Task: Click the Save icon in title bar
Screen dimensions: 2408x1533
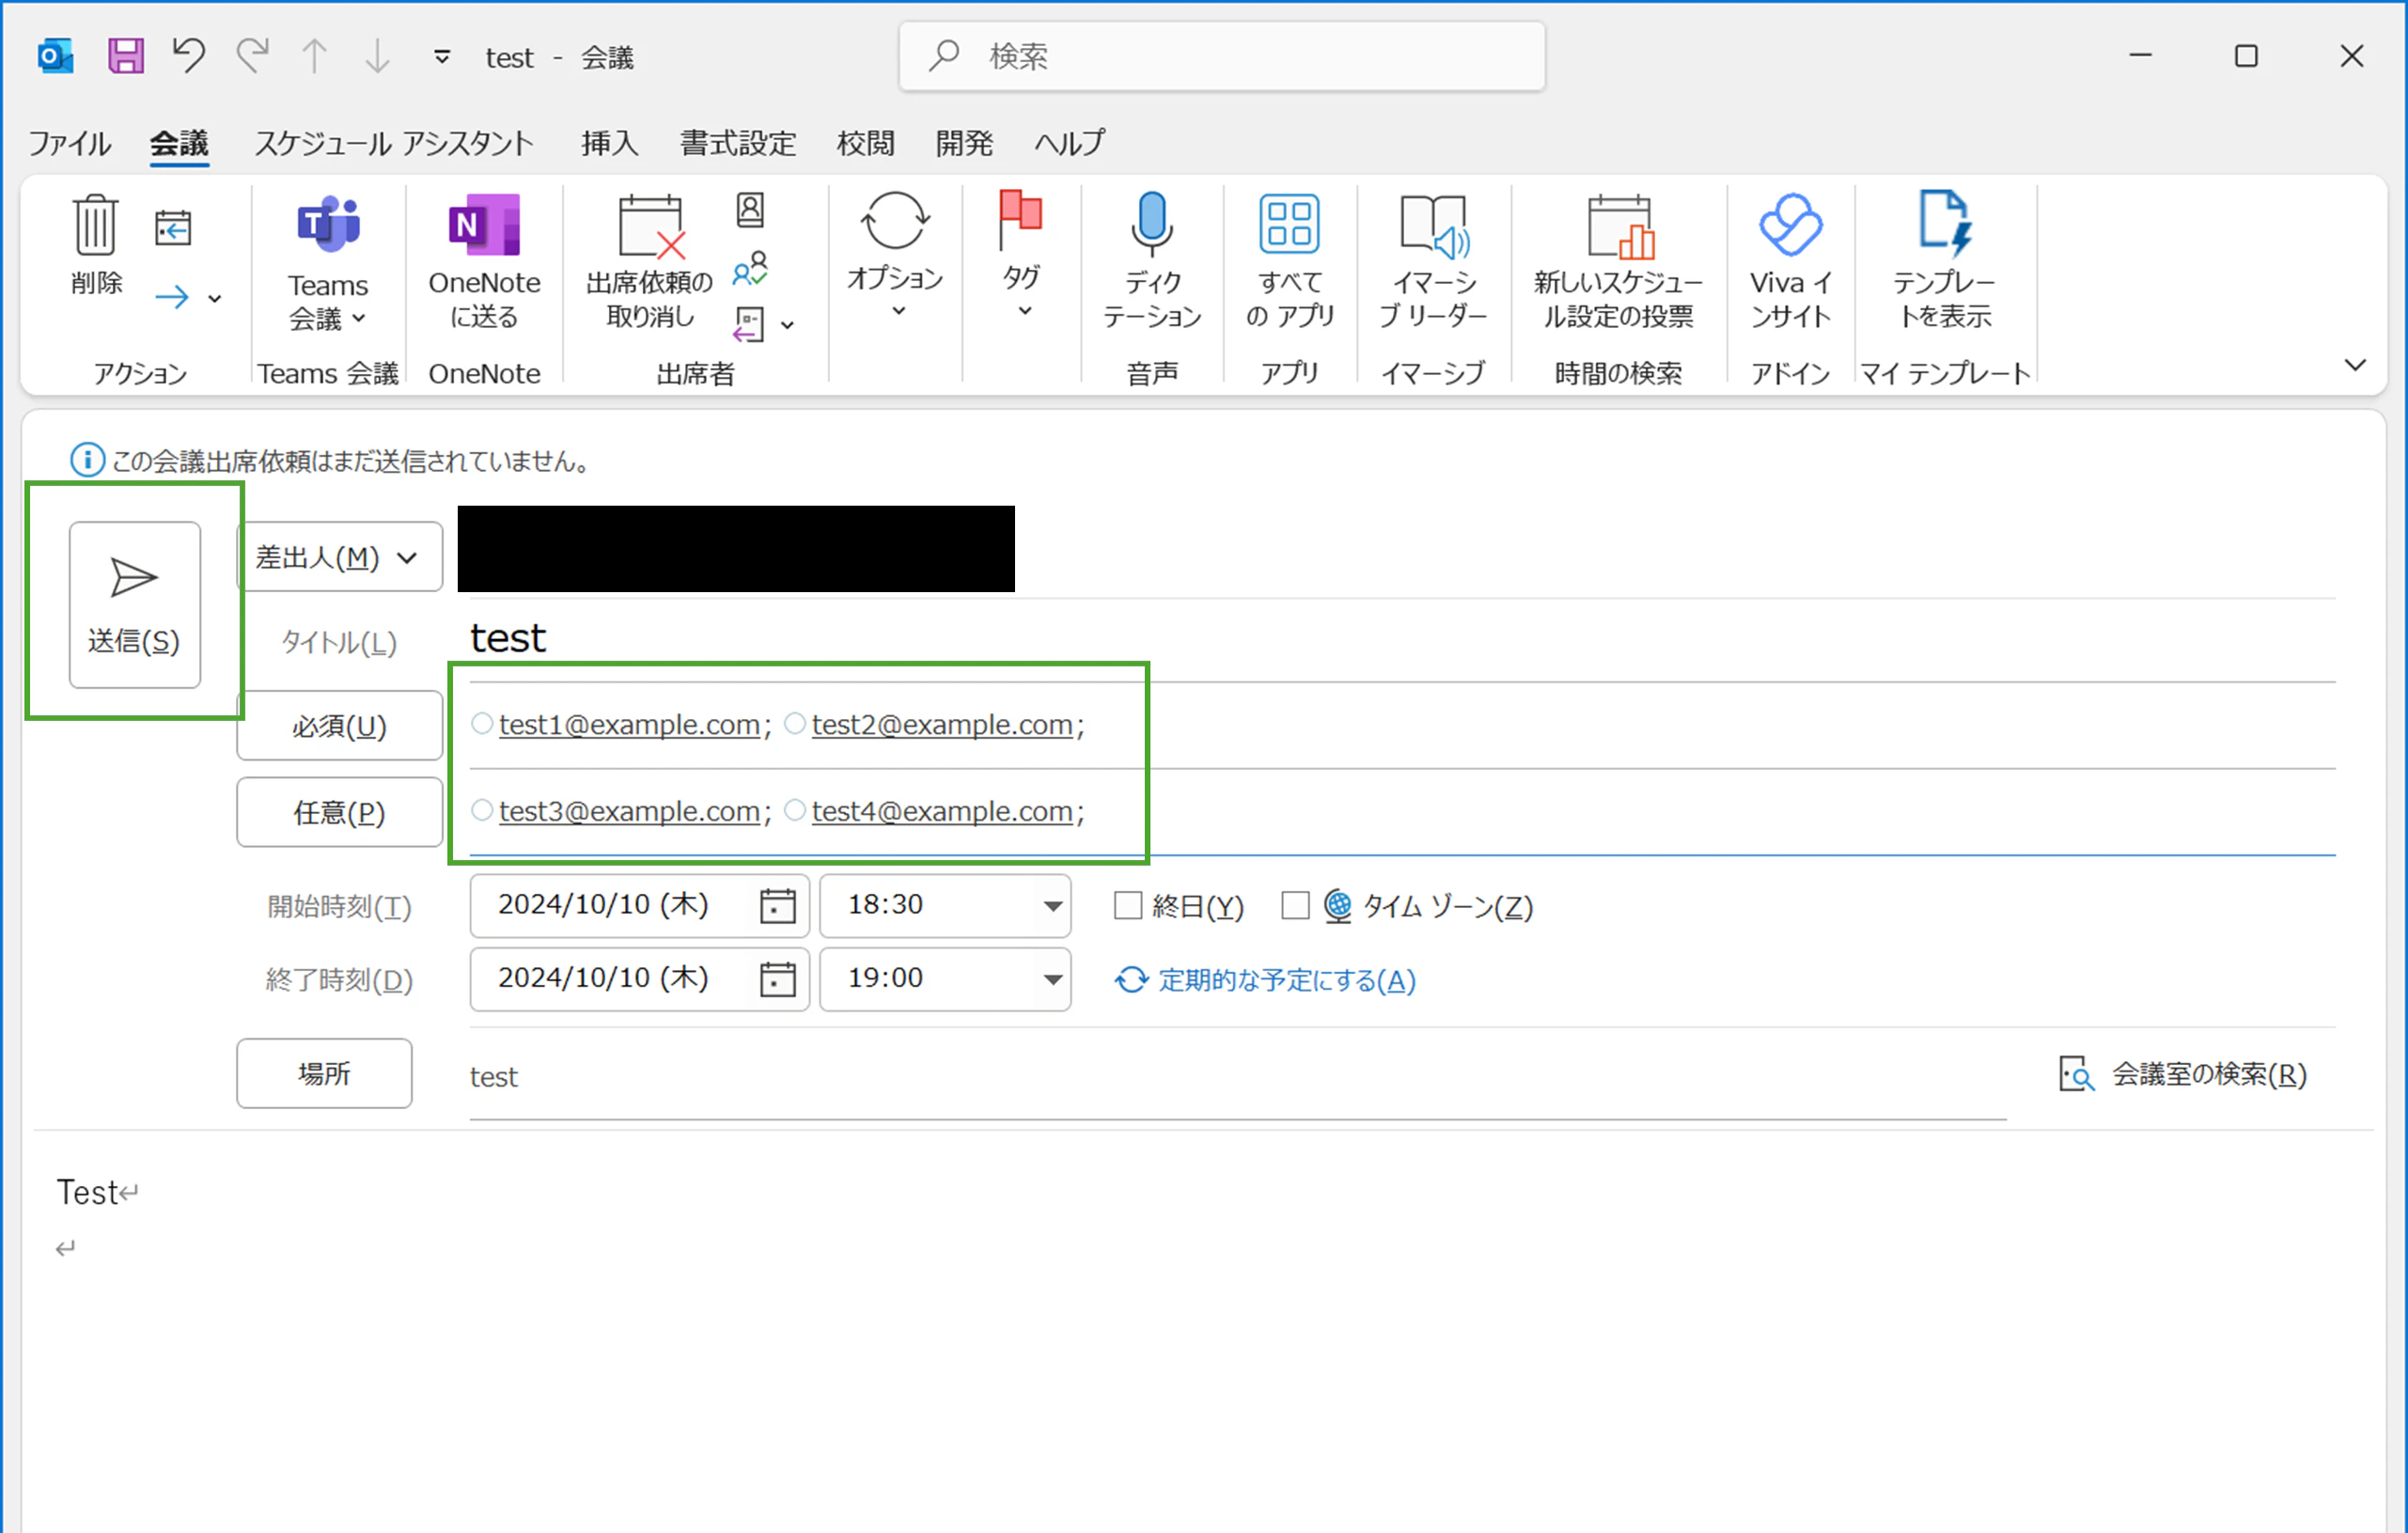Action: click(126, 56)
